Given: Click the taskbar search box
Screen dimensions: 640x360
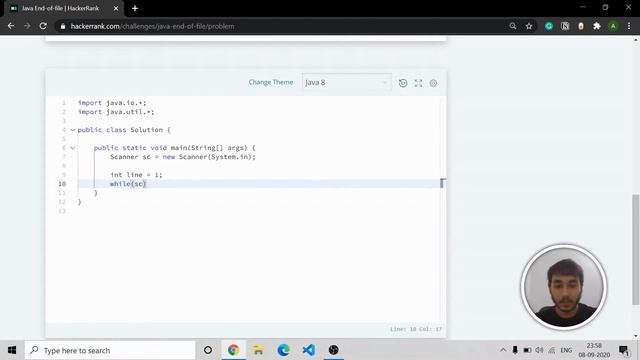Looking at the screenshot, I should [x=110, y=350].
